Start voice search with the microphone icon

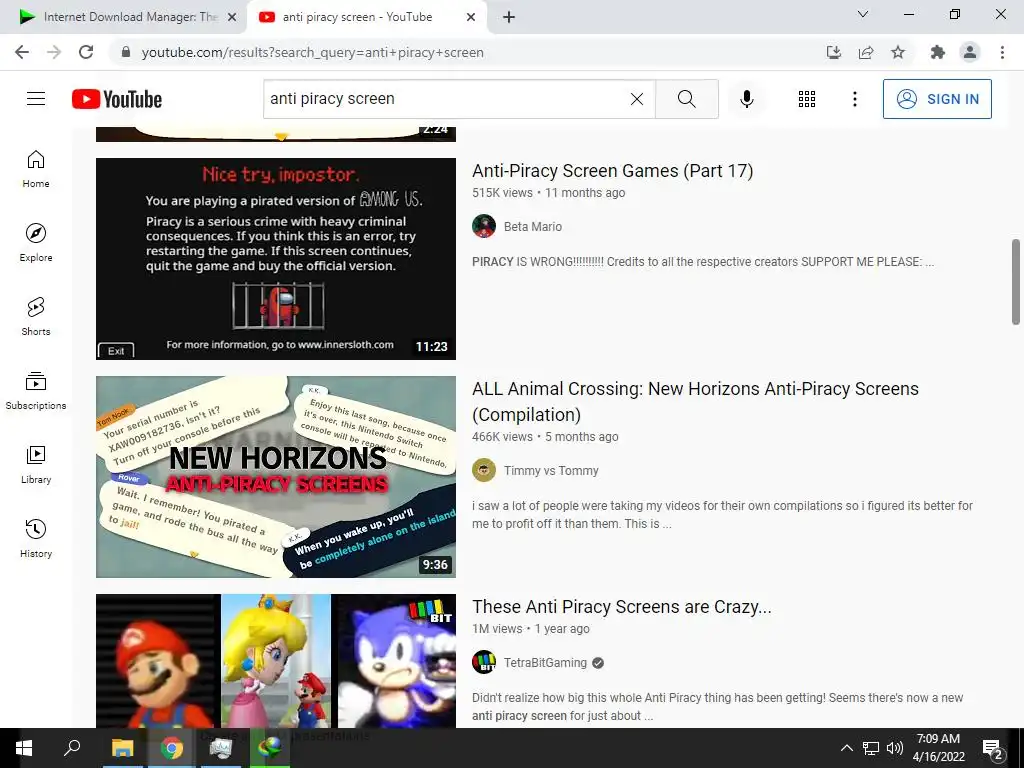point(746,99)
